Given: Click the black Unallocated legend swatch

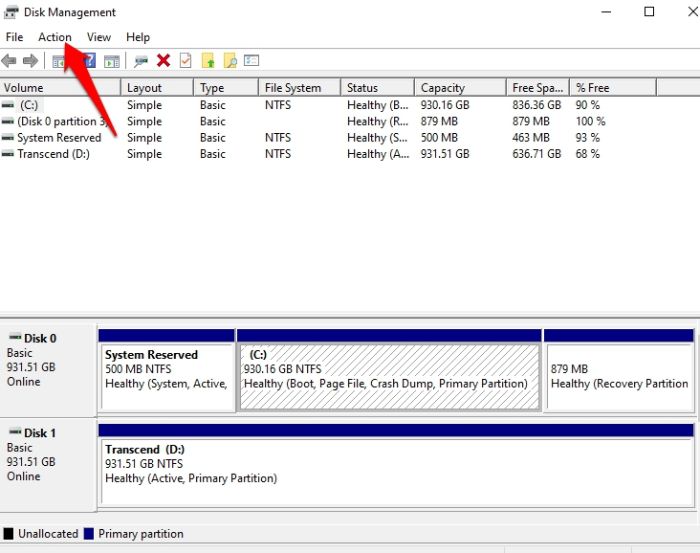Looking at the screenshot, I should 8,534.
